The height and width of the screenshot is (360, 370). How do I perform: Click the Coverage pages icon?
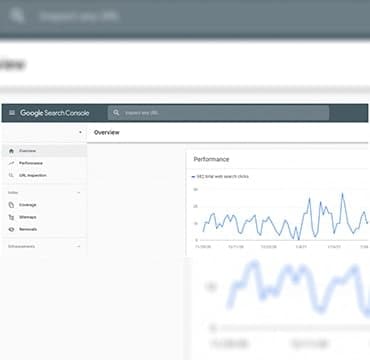coord(11,205)
